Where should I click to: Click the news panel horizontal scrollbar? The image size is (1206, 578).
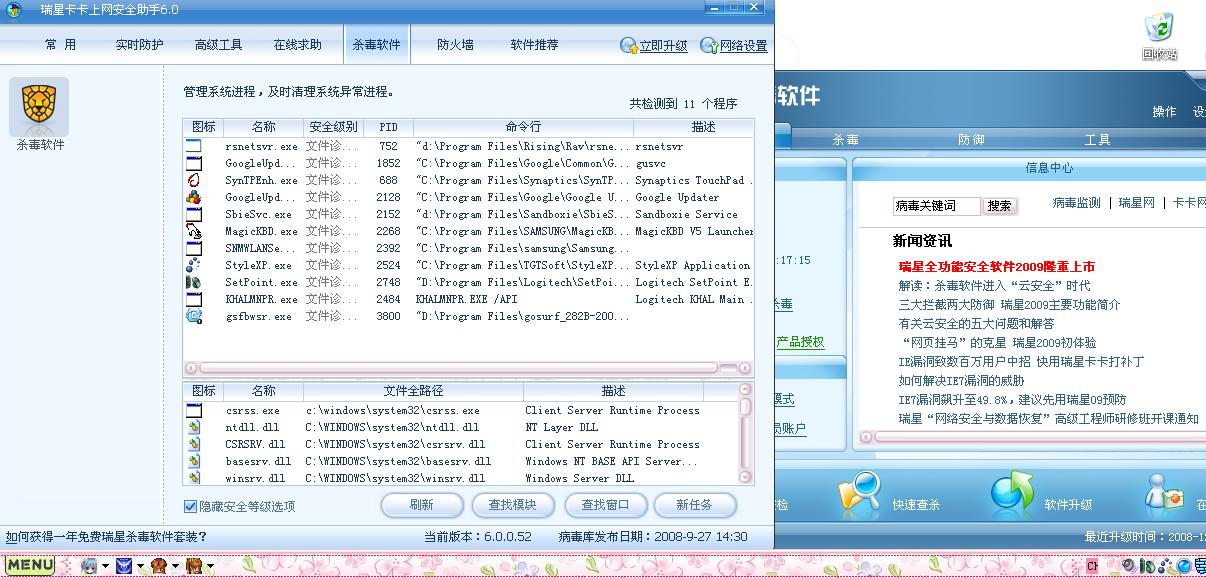(1035, 437)
